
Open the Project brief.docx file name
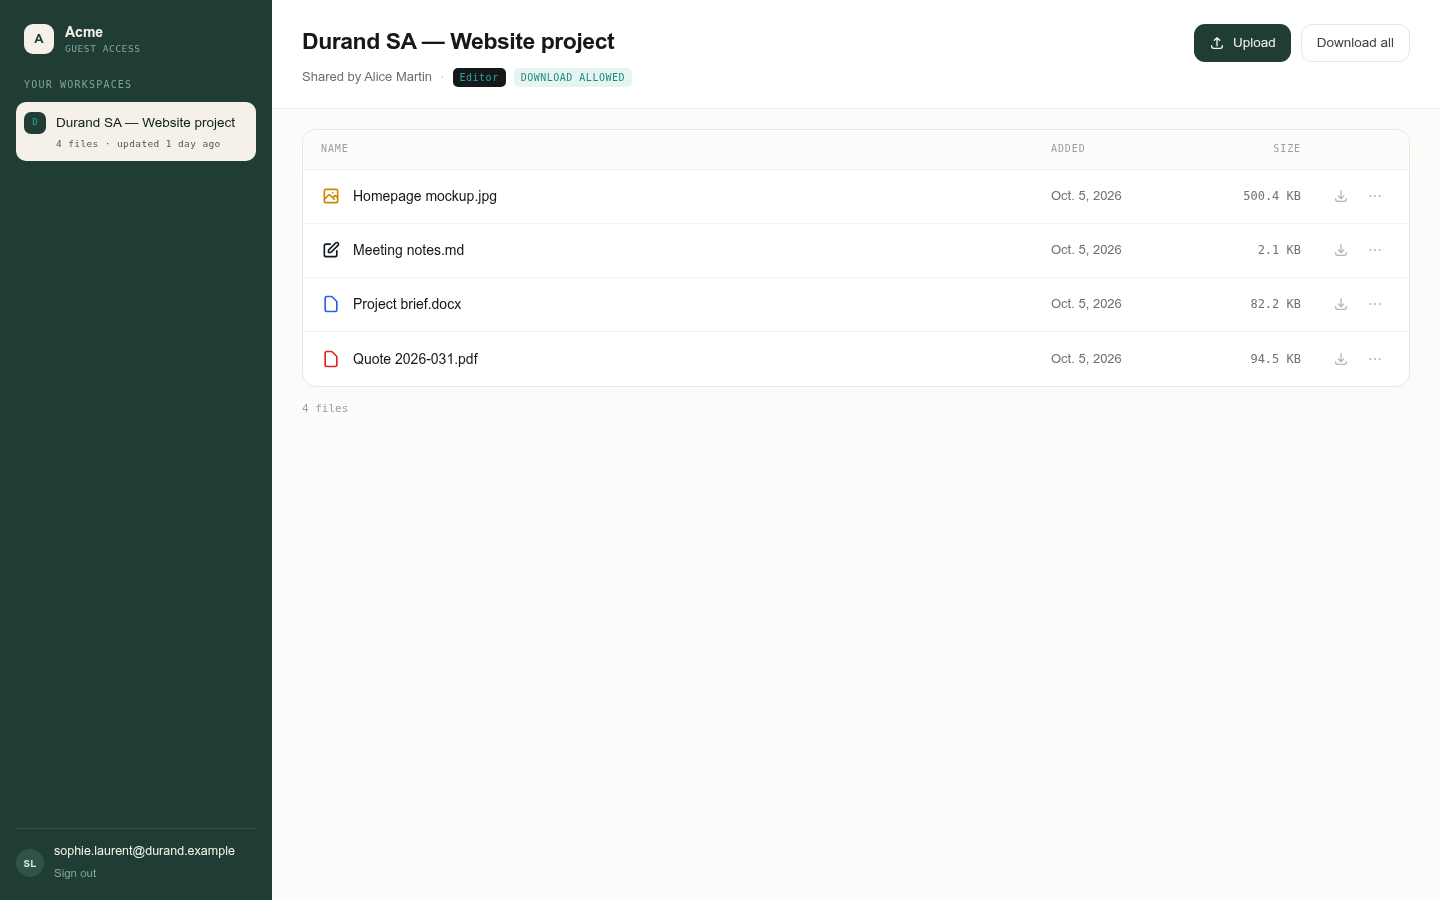[x=407, y=304]
